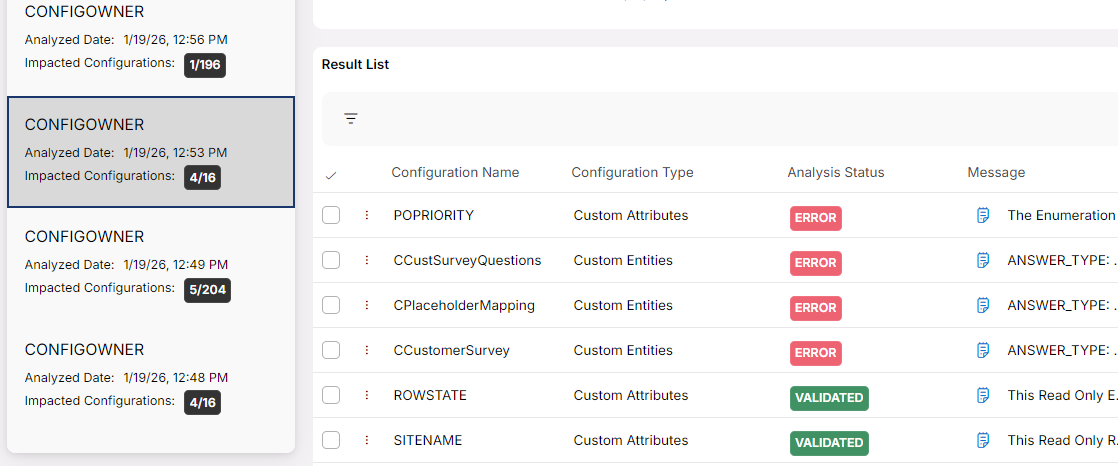
Task: Open row menu for SITENAME
Action: coord(366,440)
